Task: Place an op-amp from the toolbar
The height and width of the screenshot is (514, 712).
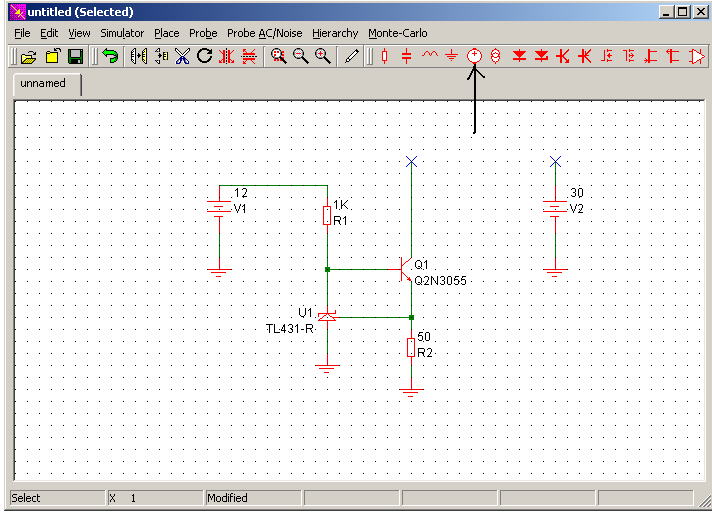Action: tap(696, 56)
